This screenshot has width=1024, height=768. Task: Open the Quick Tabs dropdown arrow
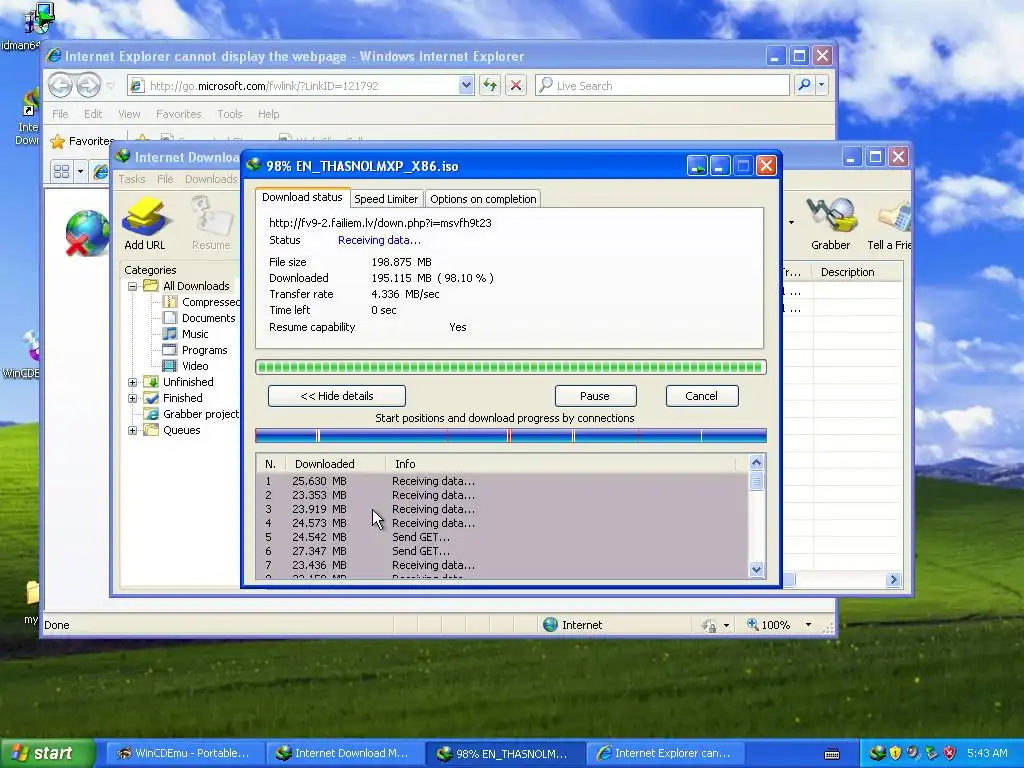(80, 172)
